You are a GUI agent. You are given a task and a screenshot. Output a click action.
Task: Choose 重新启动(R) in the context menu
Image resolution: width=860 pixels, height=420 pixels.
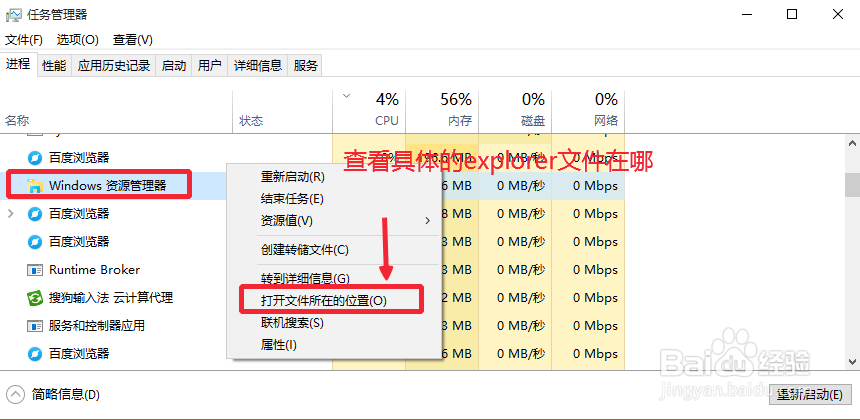[x=335, y=177]
